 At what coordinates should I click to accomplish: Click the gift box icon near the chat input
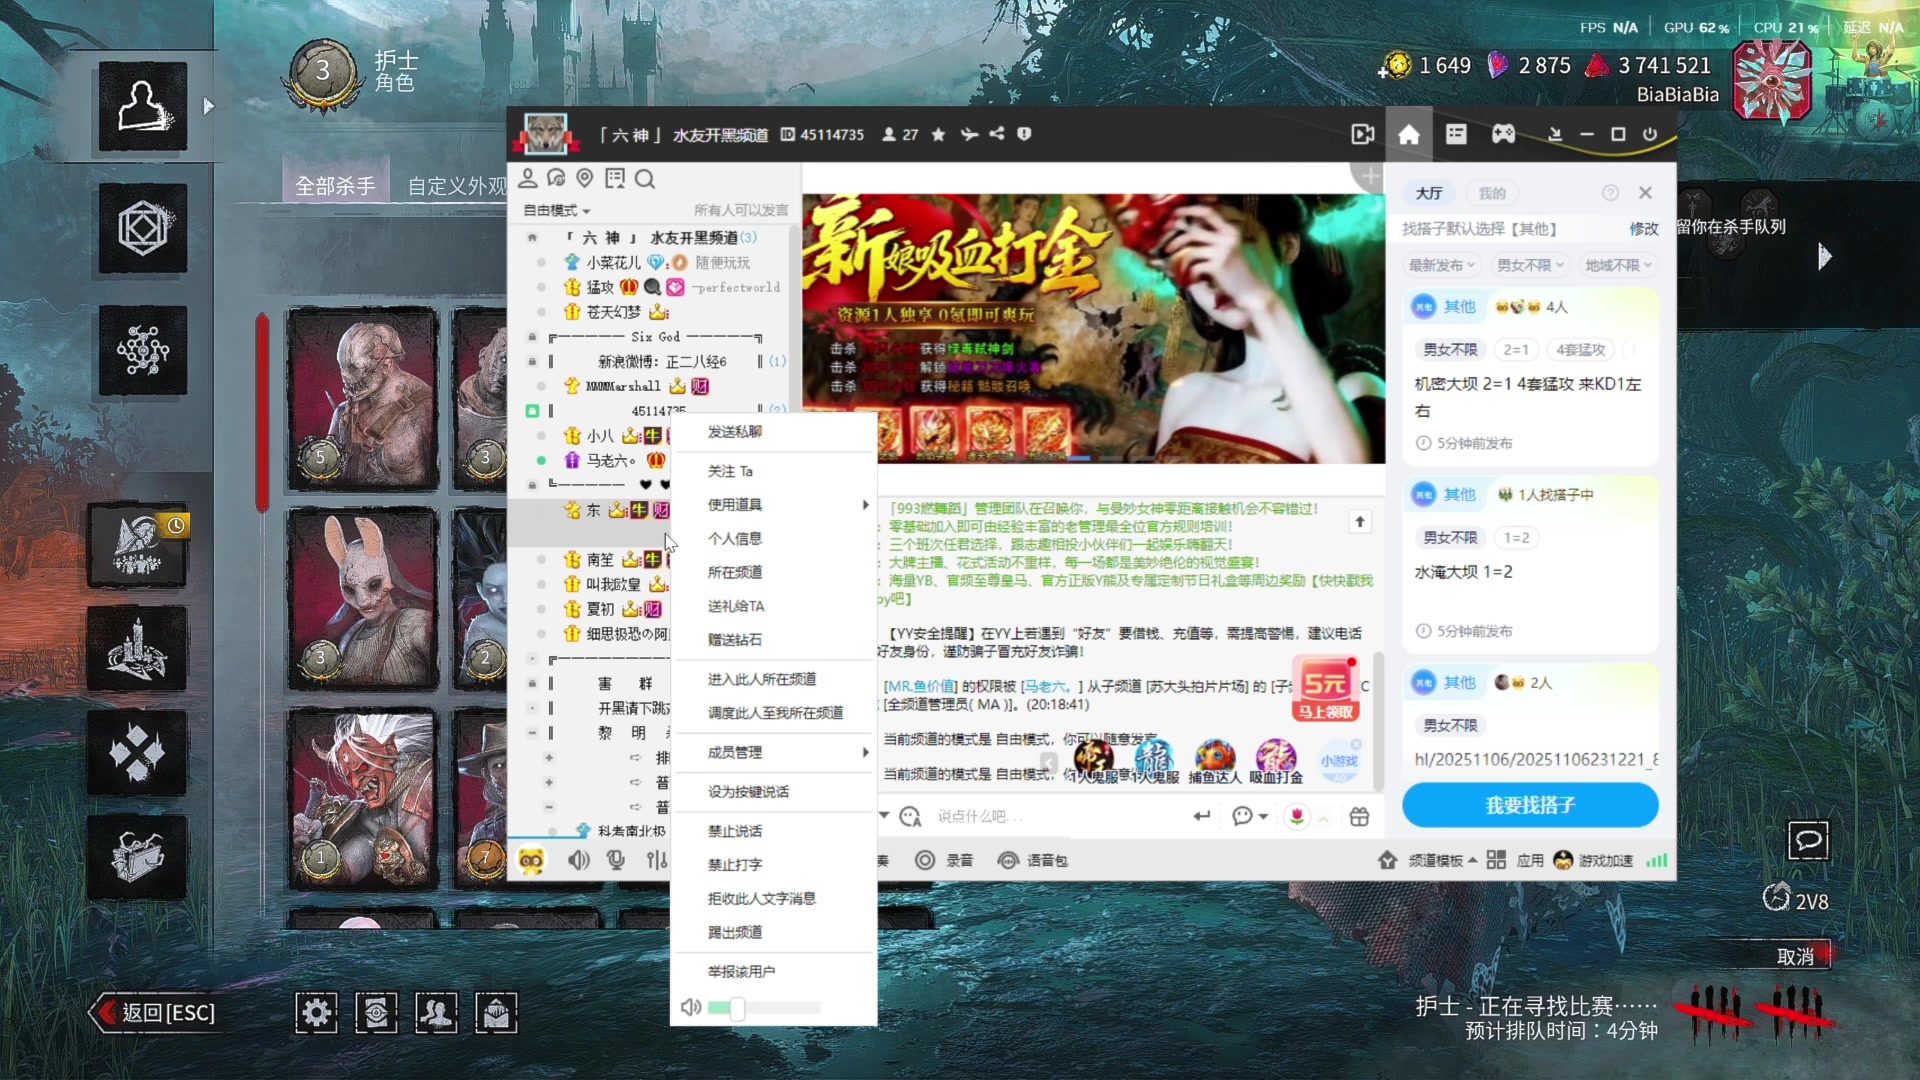pyautogui.click(x=1359, y=816)
